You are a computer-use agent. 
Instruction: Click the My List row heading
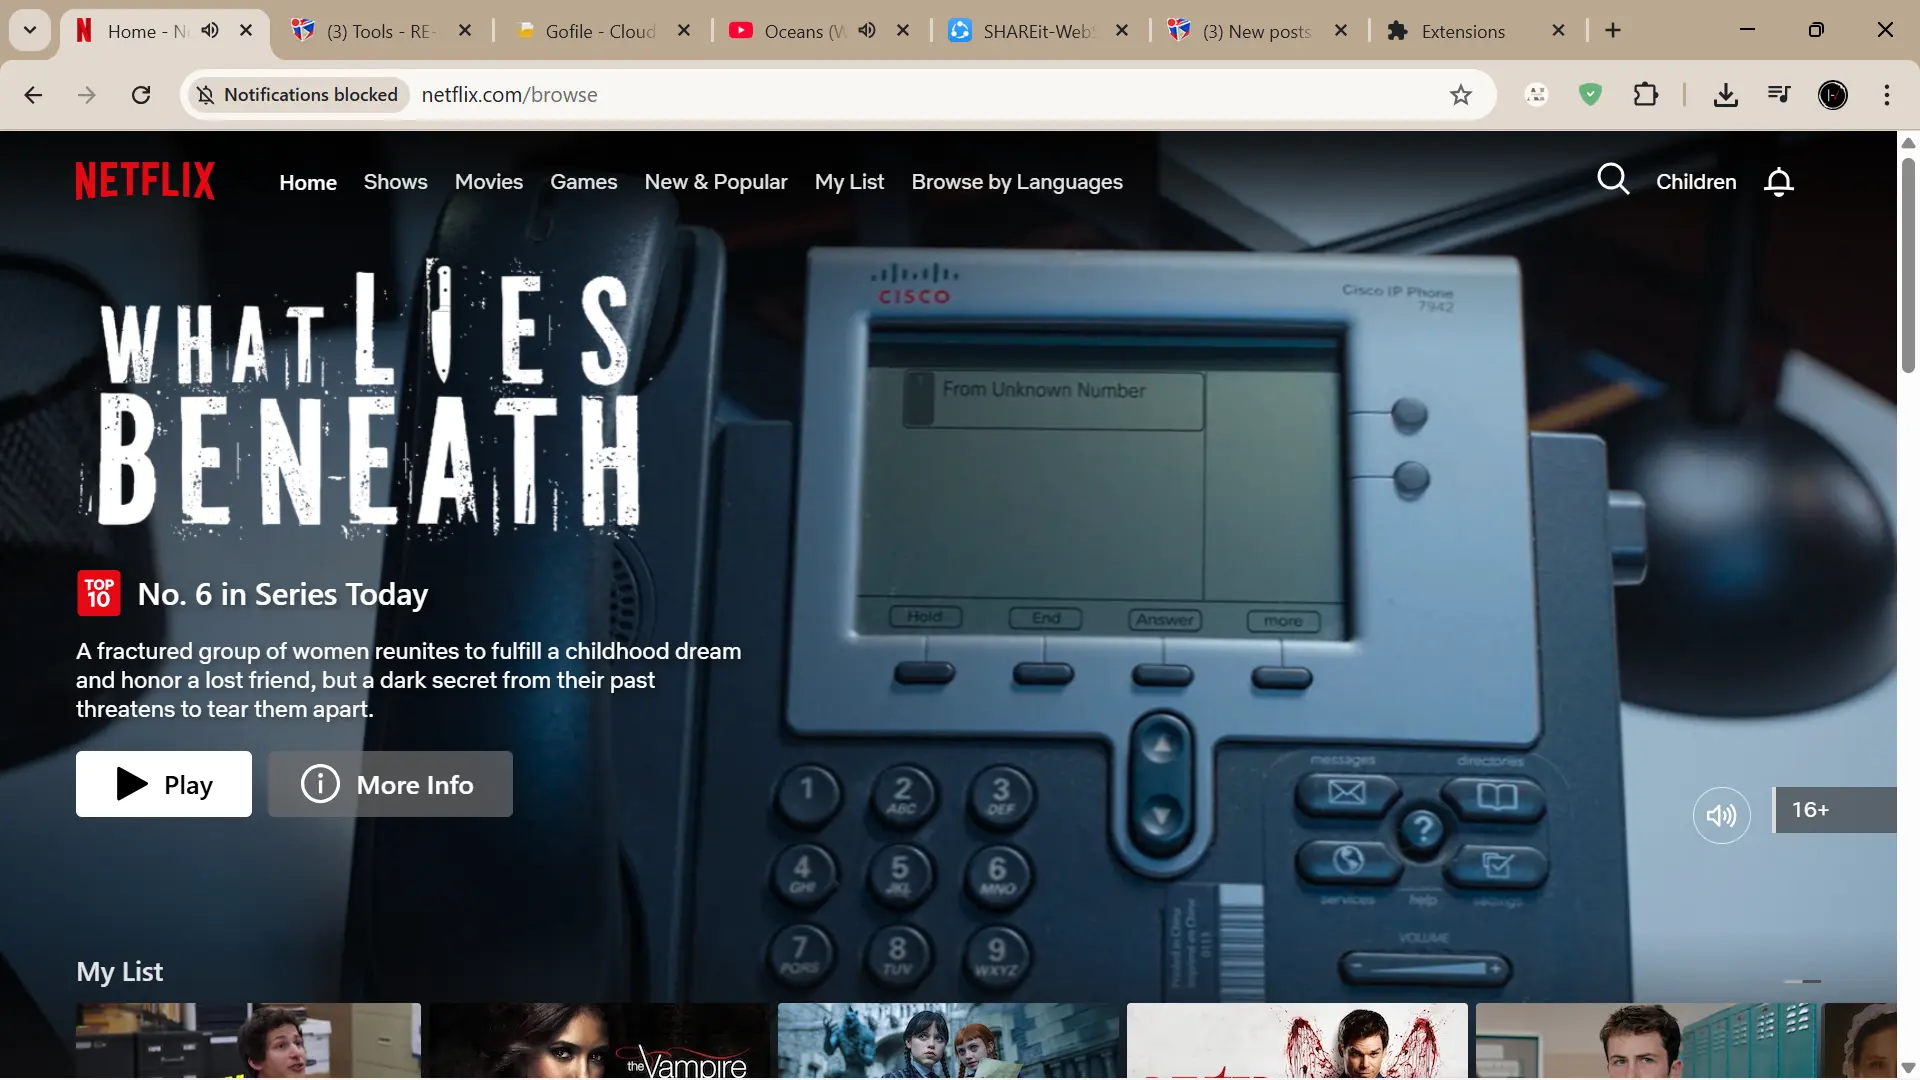click(x=120, y=971)
